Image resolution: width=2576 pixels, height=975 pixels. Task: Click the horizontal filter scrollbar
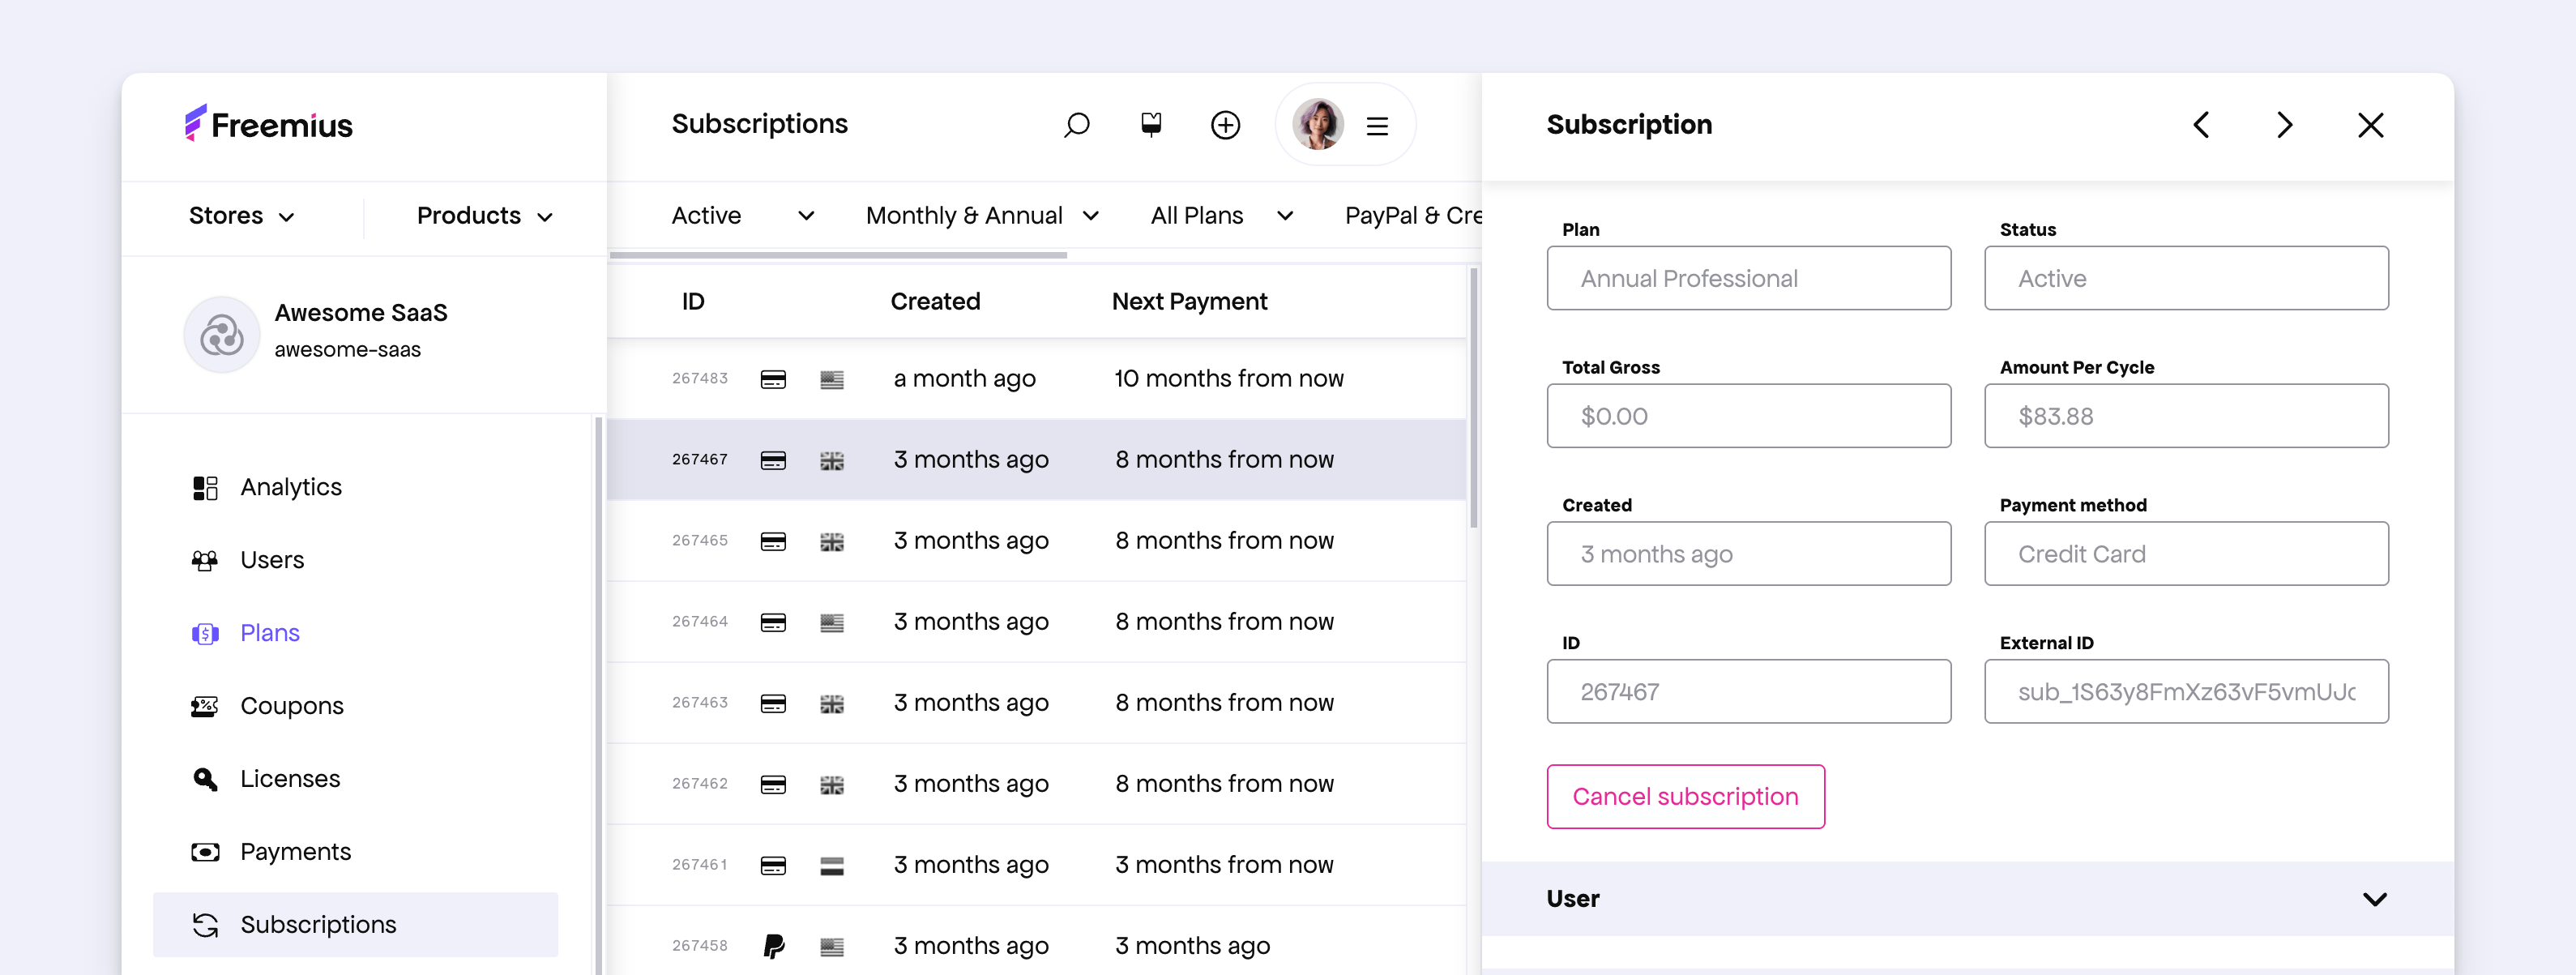838,256
